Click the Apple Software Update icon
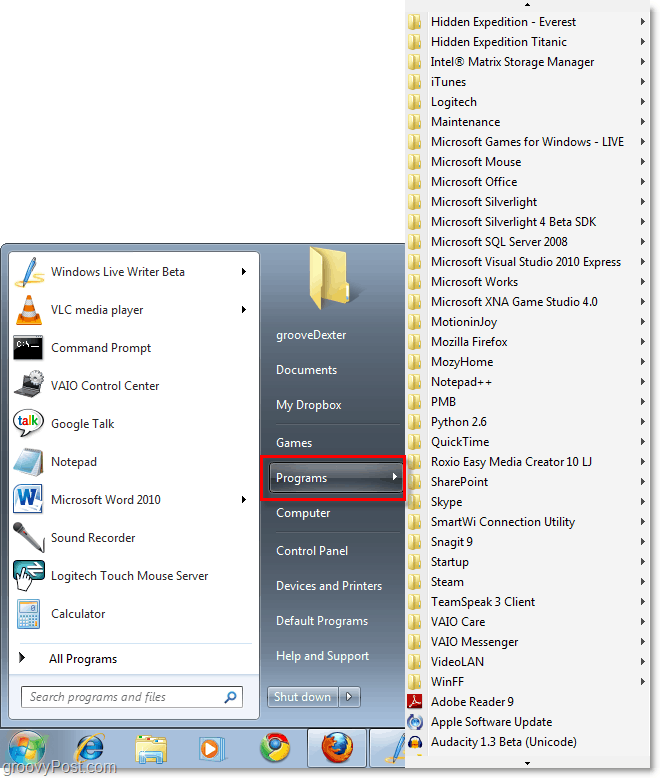 [414, 722]
